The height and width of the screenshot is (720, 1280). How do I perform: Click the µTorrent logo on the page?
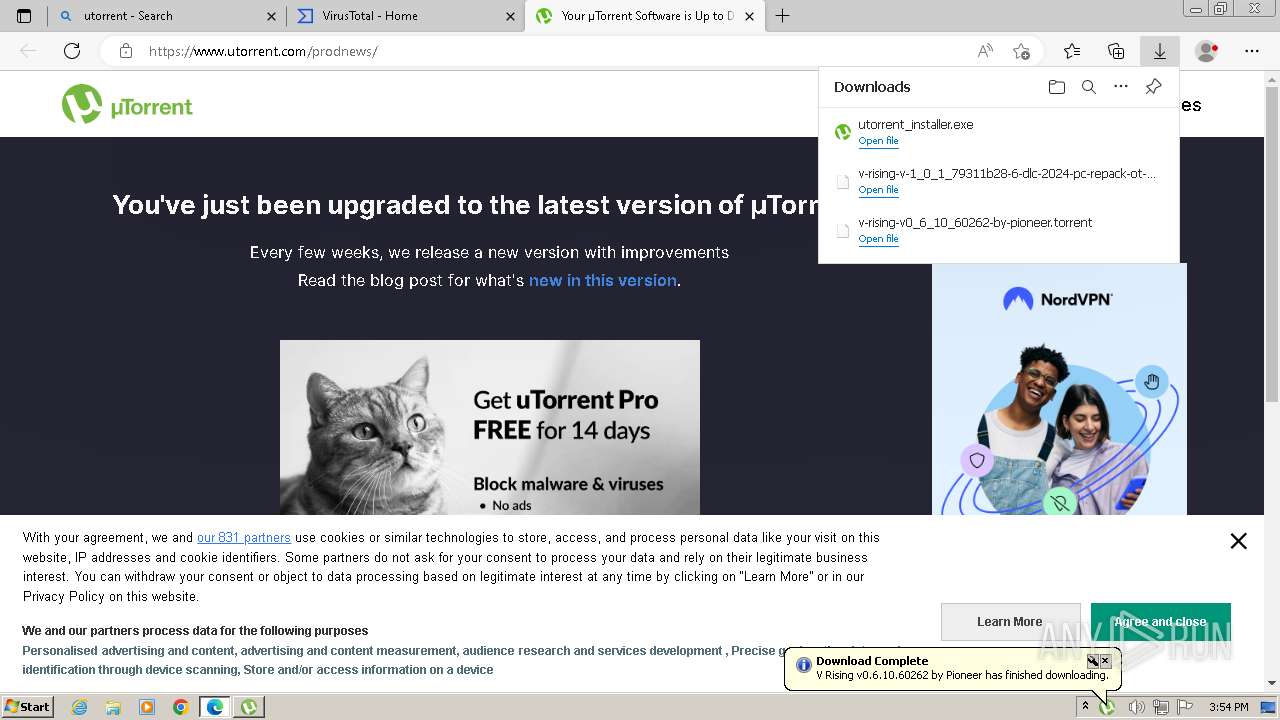coord(127,104)
